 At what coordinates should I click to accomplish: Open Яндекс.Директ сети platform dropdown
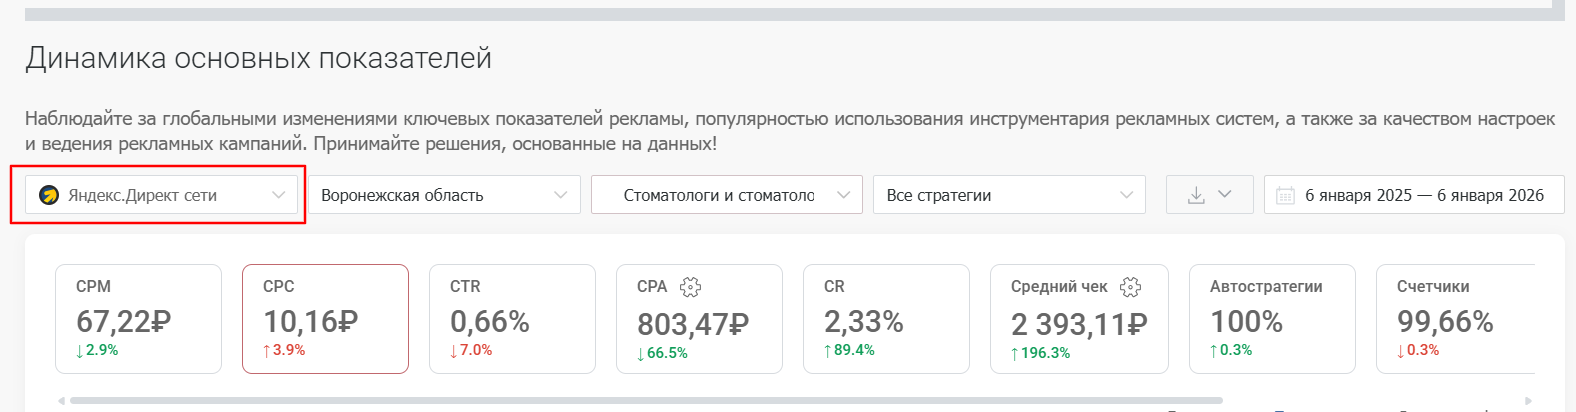160,195
